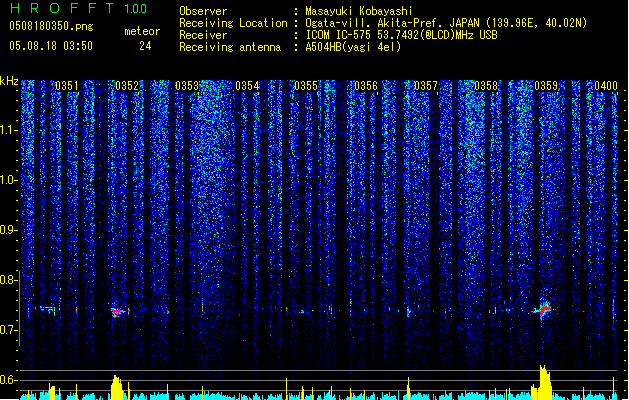Viewport: 629px width, 400px height.
Task: Click the date stamp 05.08.18 03:50
Action: point(51,46)
